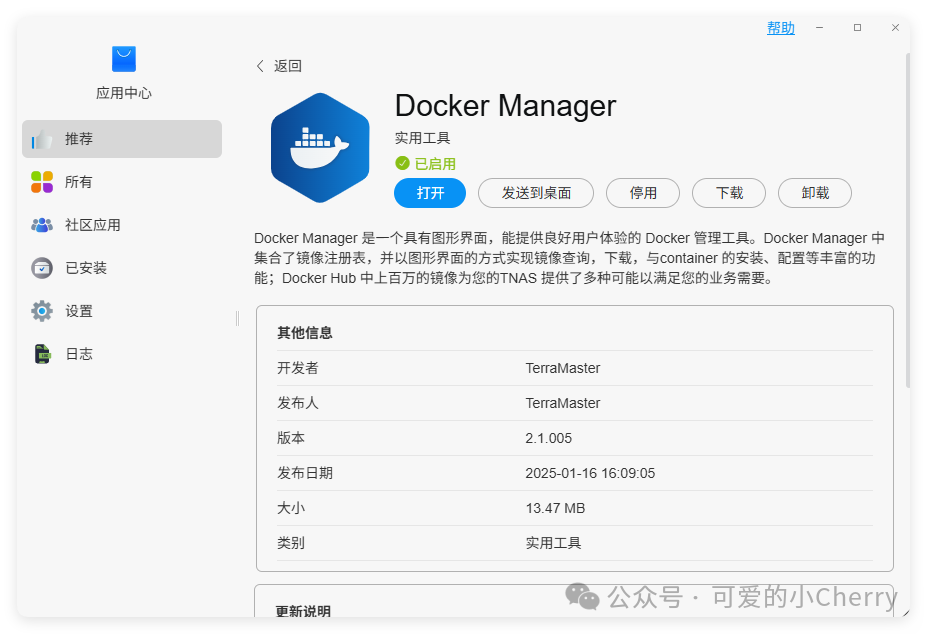
Task: Click the release date 2025-01-16 16:09:05
Action: click(x=590, y=473)
